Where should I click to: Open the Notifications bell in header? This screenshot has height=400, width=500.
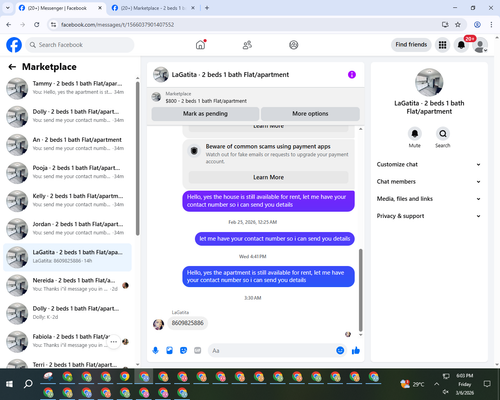[x=461, y=45]
